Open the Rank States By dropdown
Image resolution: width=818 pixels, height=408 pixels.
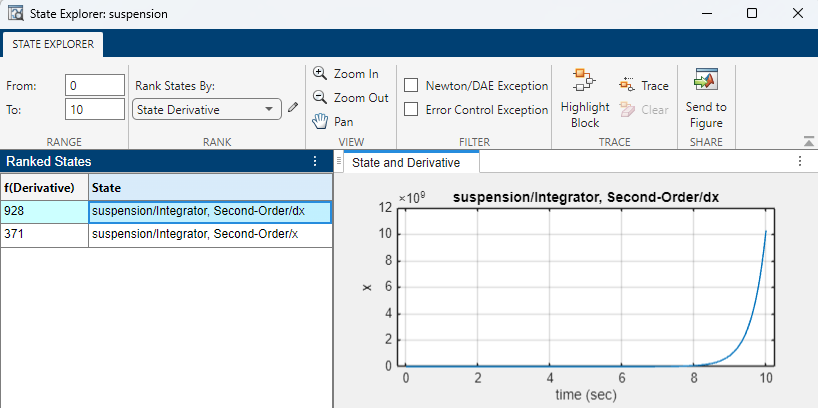[x=207, y=110]
